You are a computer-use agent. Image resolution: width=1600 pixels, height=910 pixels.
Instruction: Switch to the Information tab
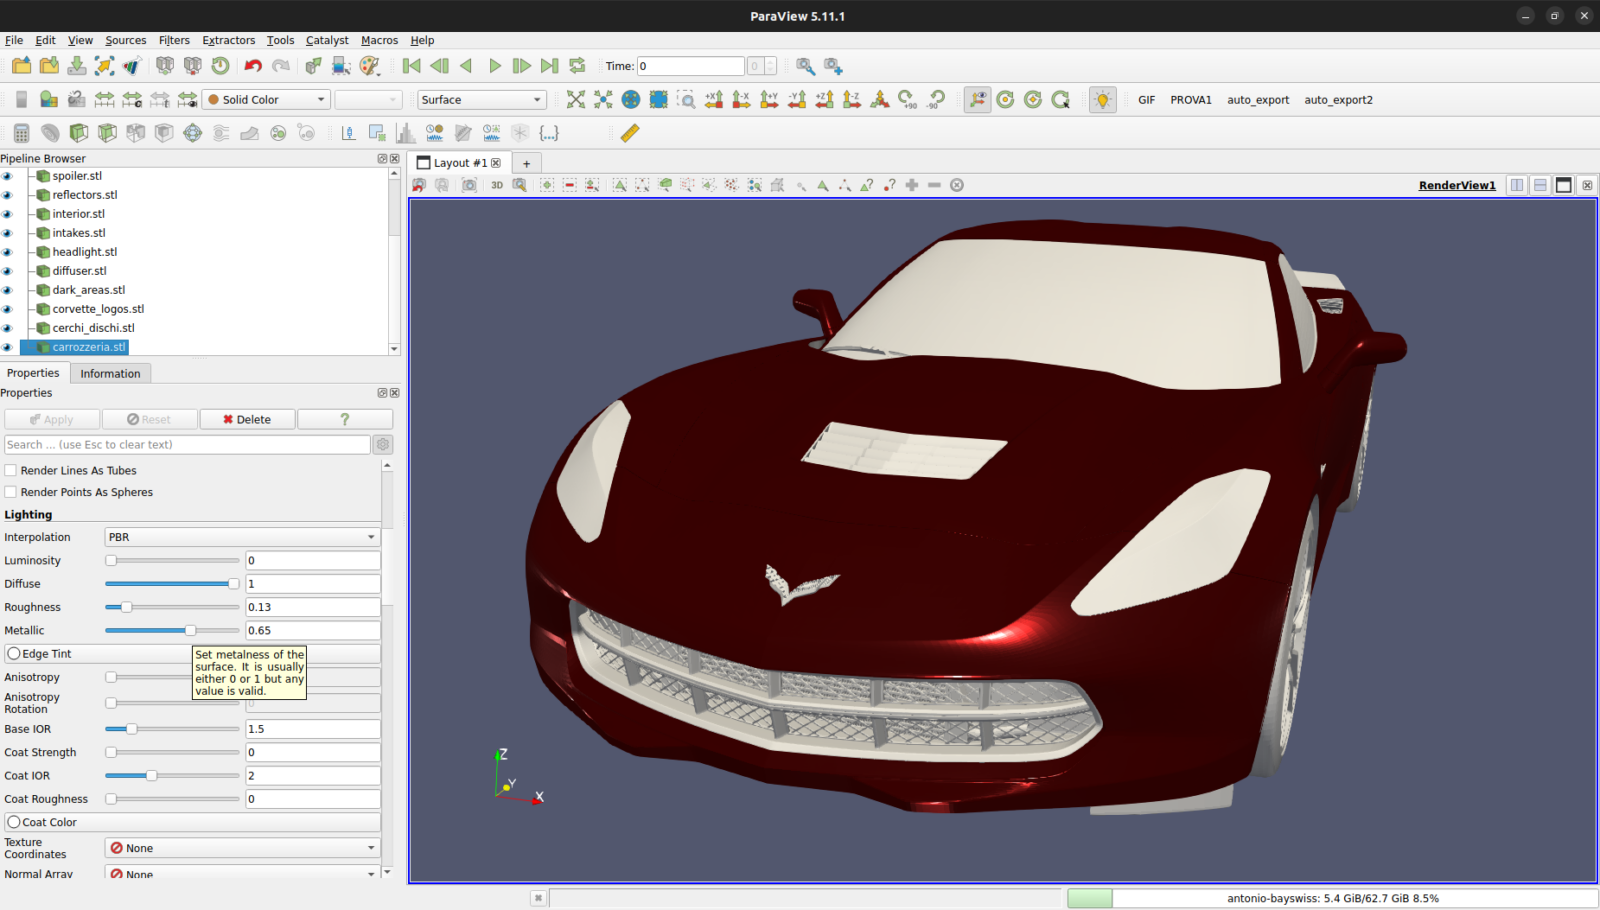pyautogui.click(x=110, y=373)
